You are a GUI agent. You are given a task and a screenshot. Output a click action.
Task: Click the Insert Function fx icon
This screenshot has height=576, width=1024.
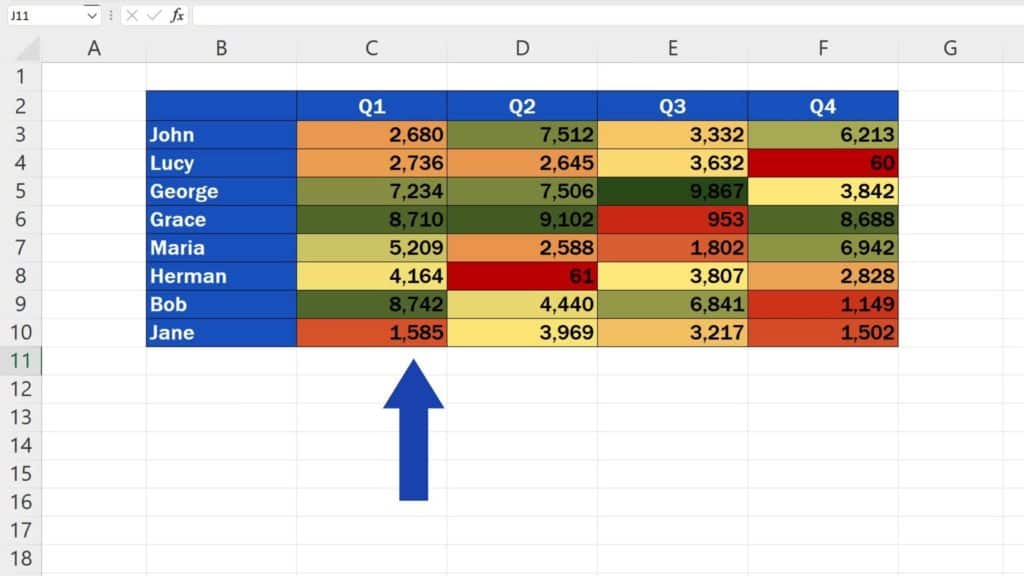coord(177,15)
